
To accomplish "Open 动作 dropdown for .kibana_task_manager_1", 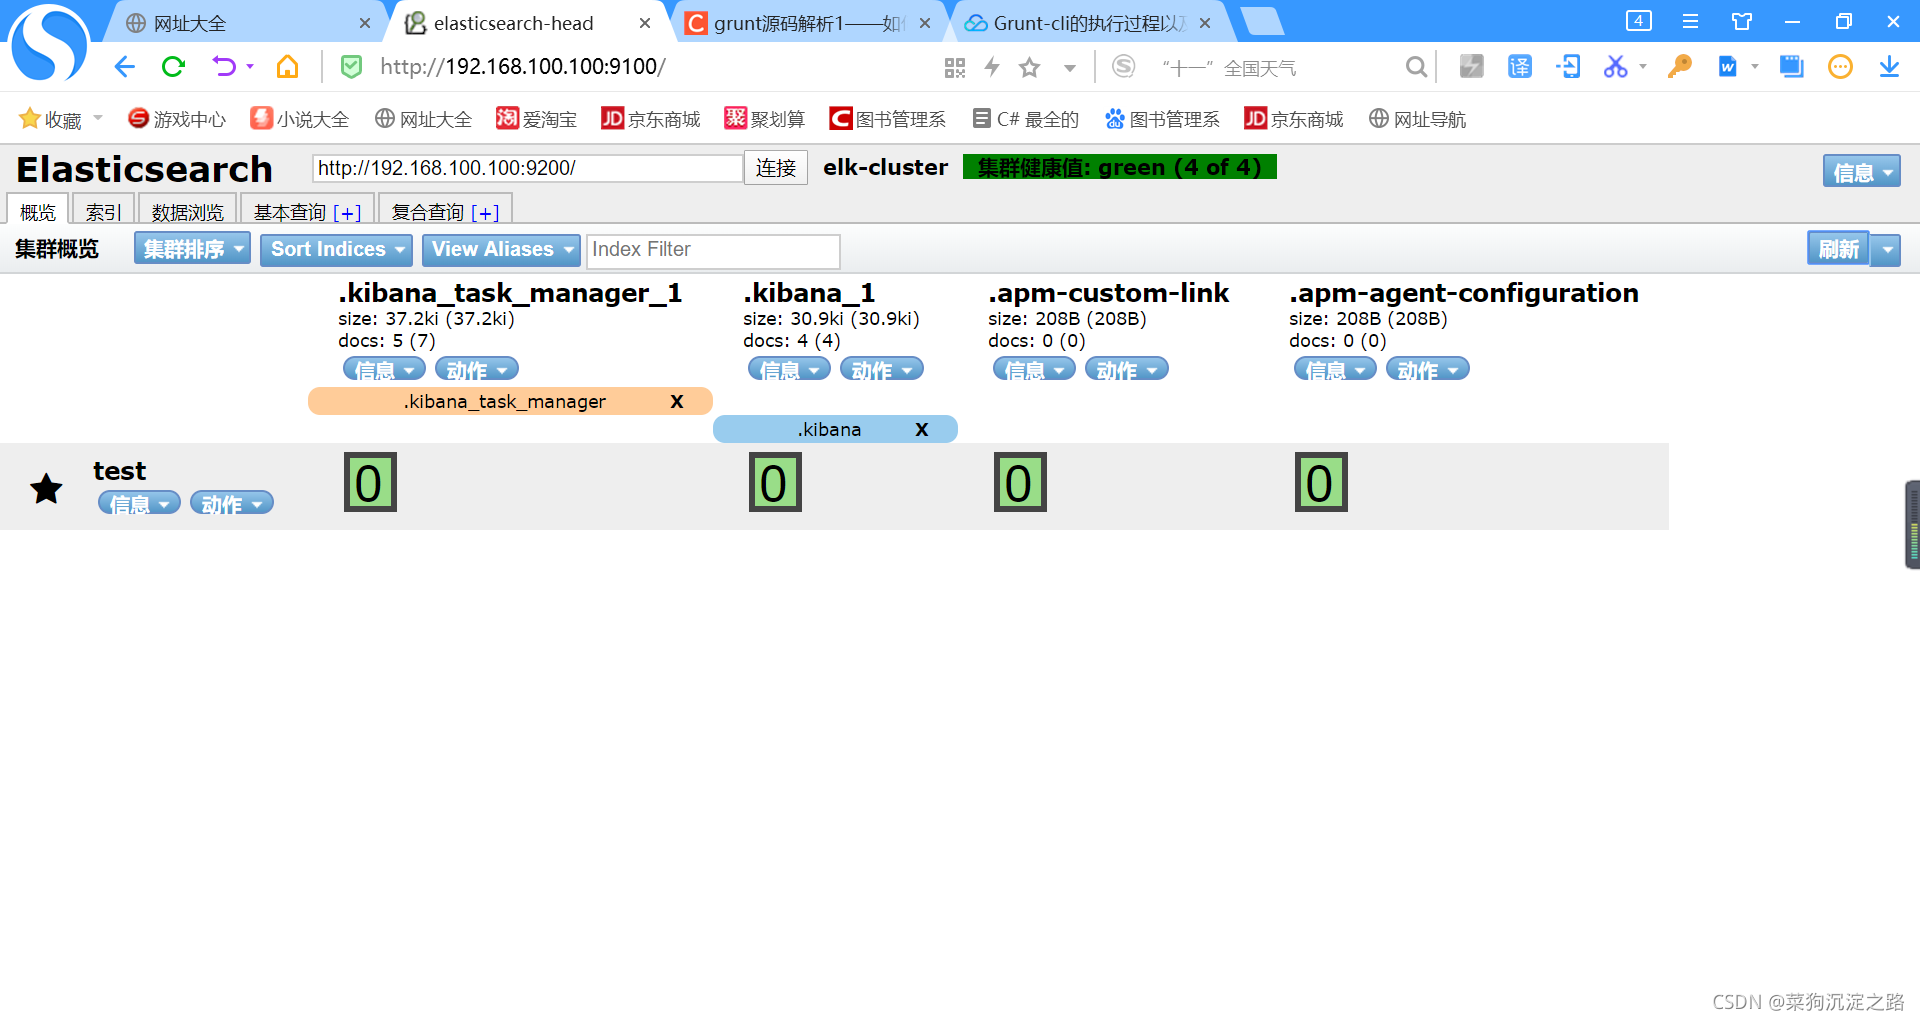I will point(477,369).
